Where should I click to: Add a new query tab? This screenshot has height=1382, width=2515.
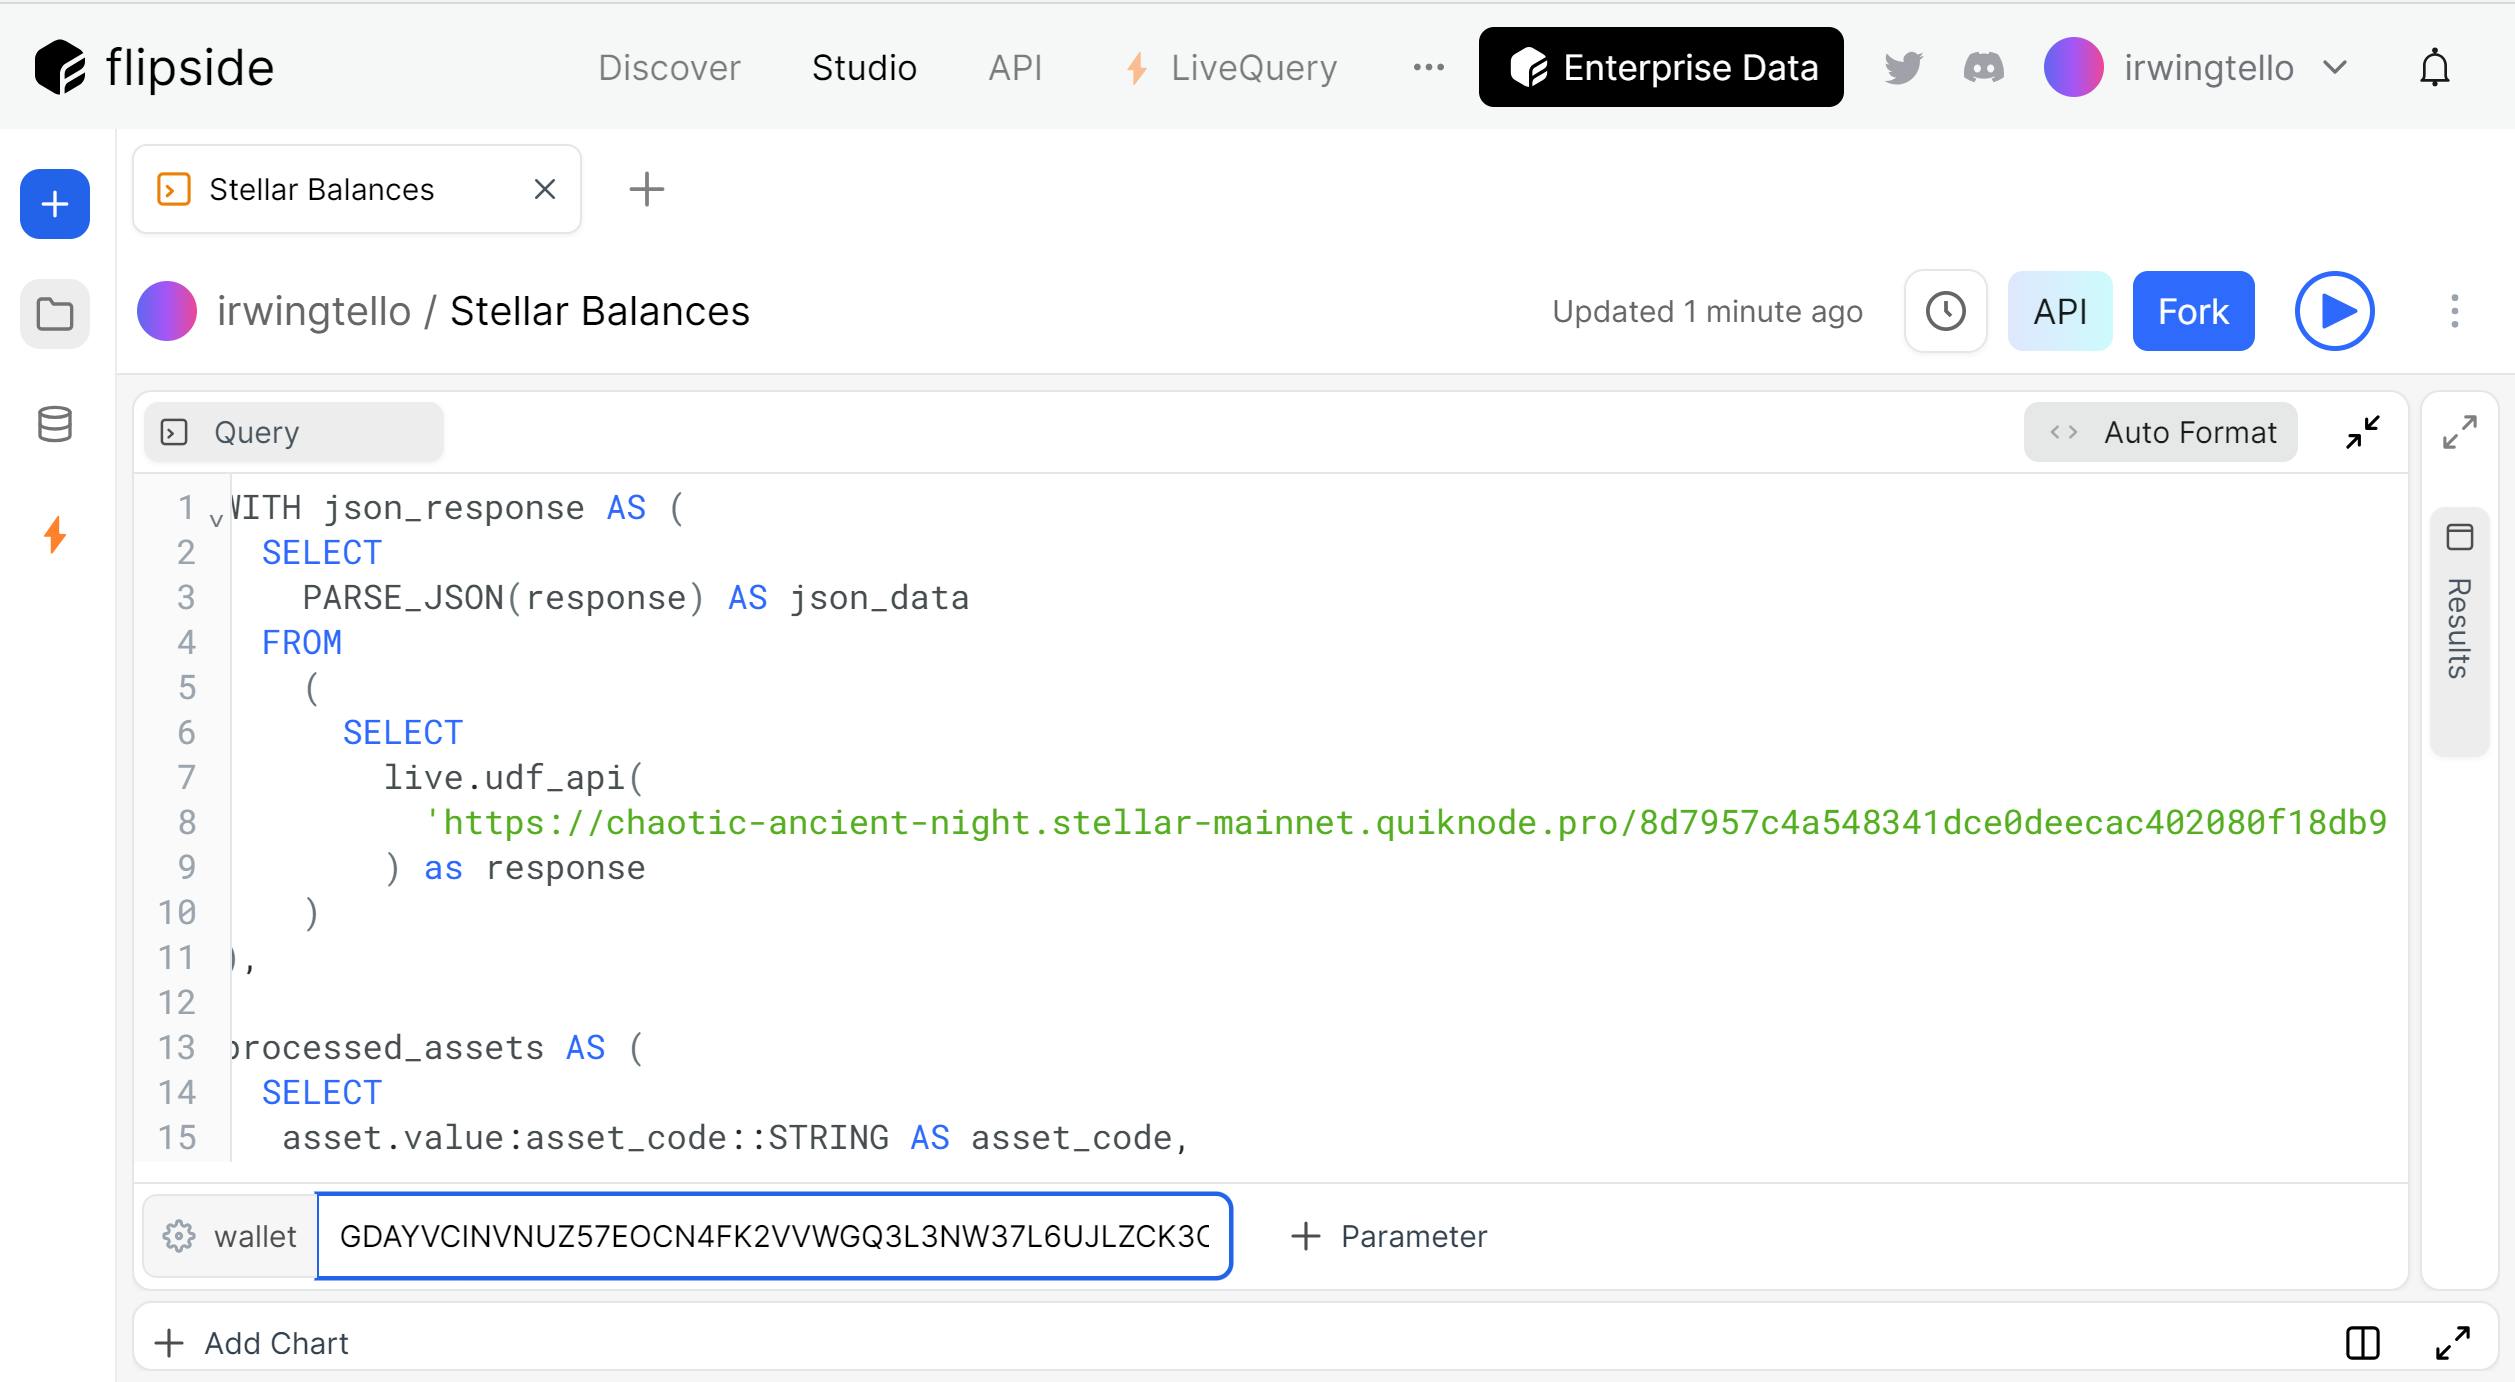coord(647,189)
